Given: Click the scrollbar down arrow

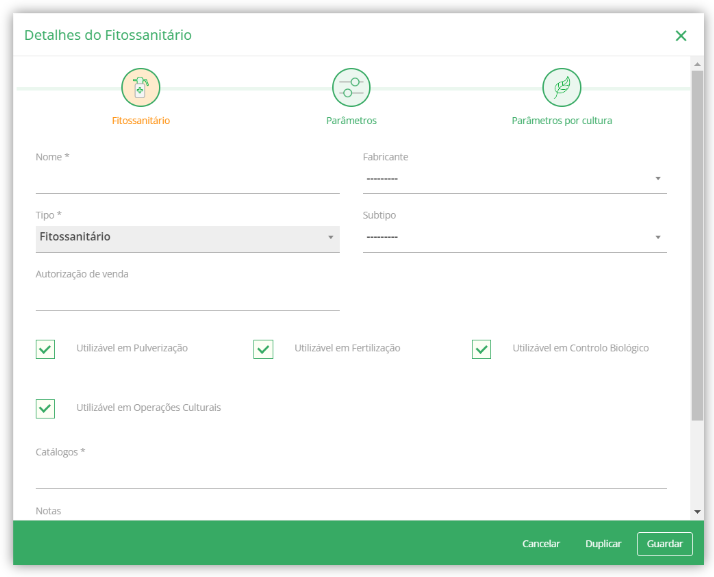Looking at the screenshot, I should pyautogui.click(x=697, y=512).
